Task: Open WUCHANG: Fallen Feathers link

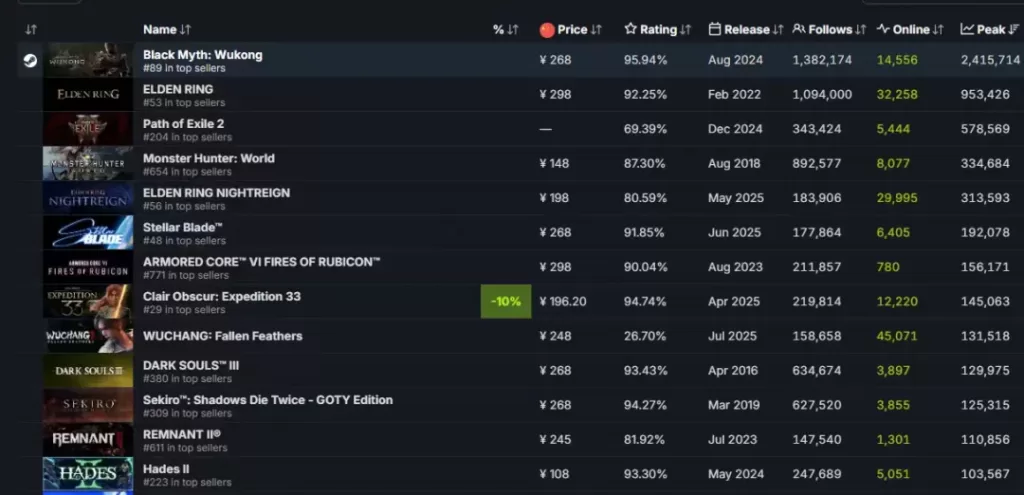Action: 223,336
